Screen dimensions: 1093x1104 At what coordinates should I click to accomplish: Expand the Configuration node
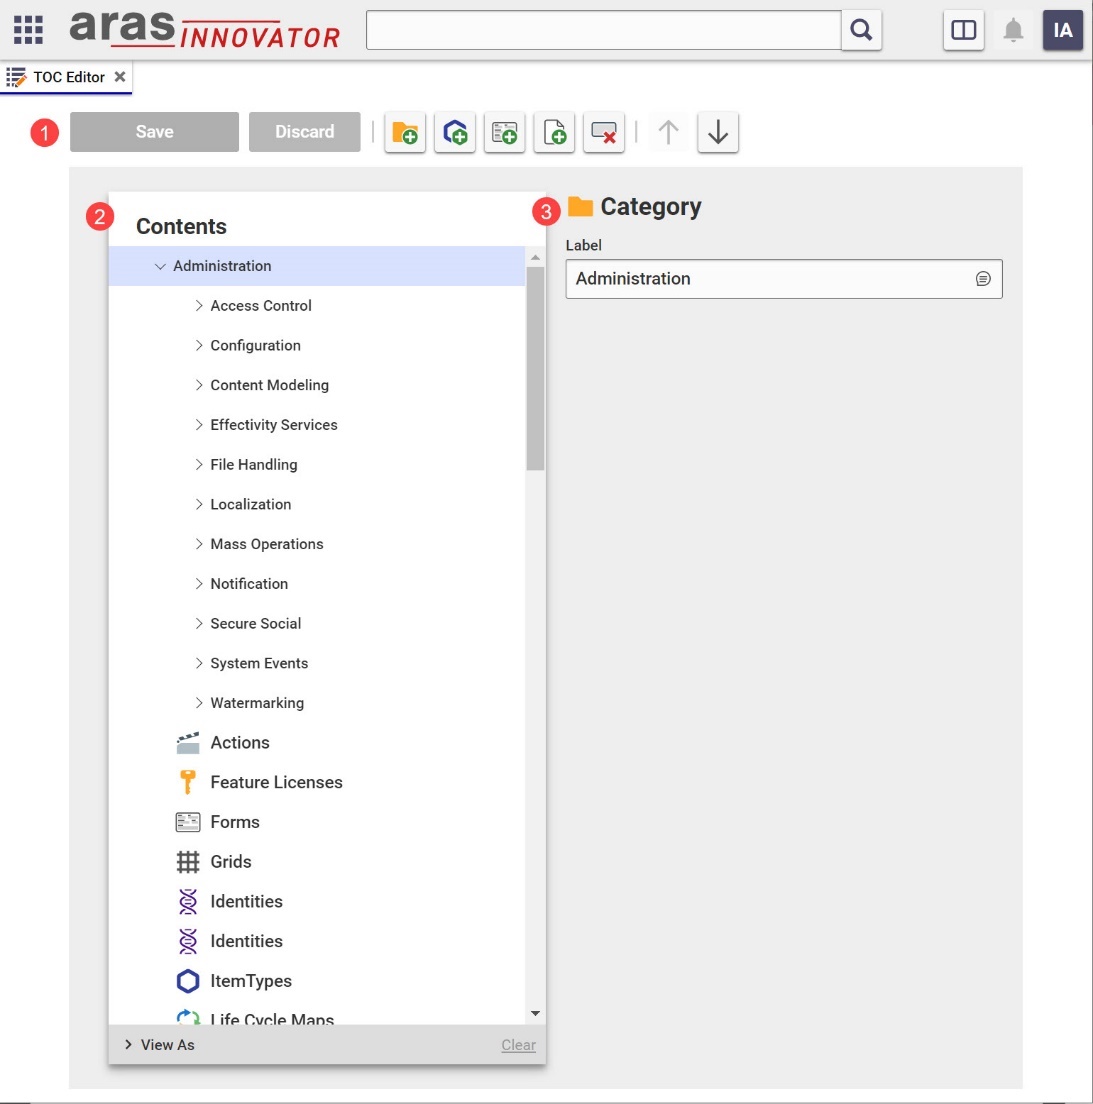pos(199,345)
